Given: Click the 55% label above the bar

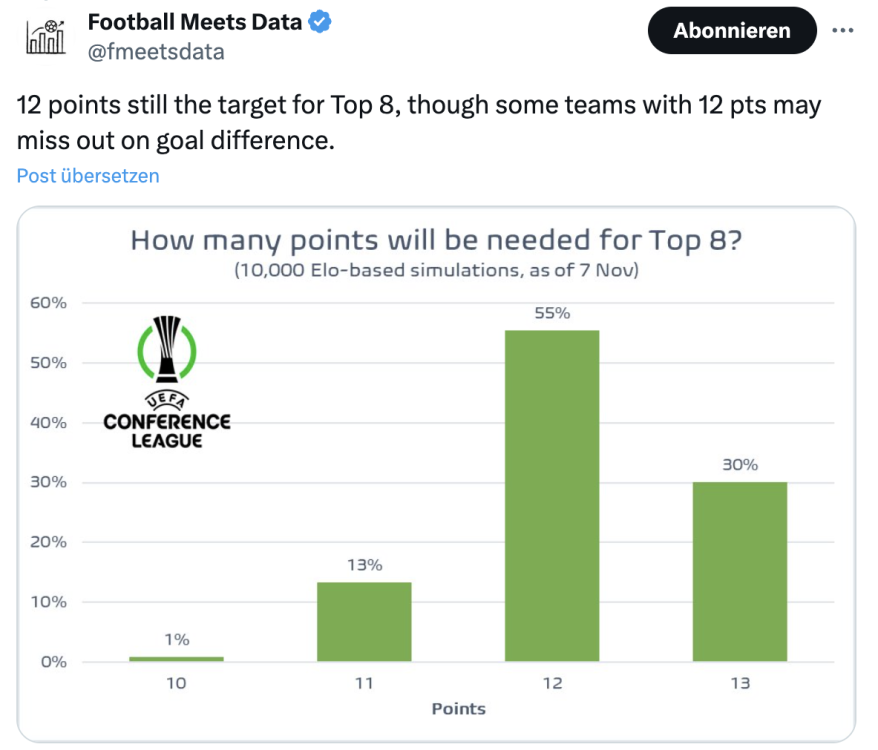Looking at the screenshot, I should [552, 313].
